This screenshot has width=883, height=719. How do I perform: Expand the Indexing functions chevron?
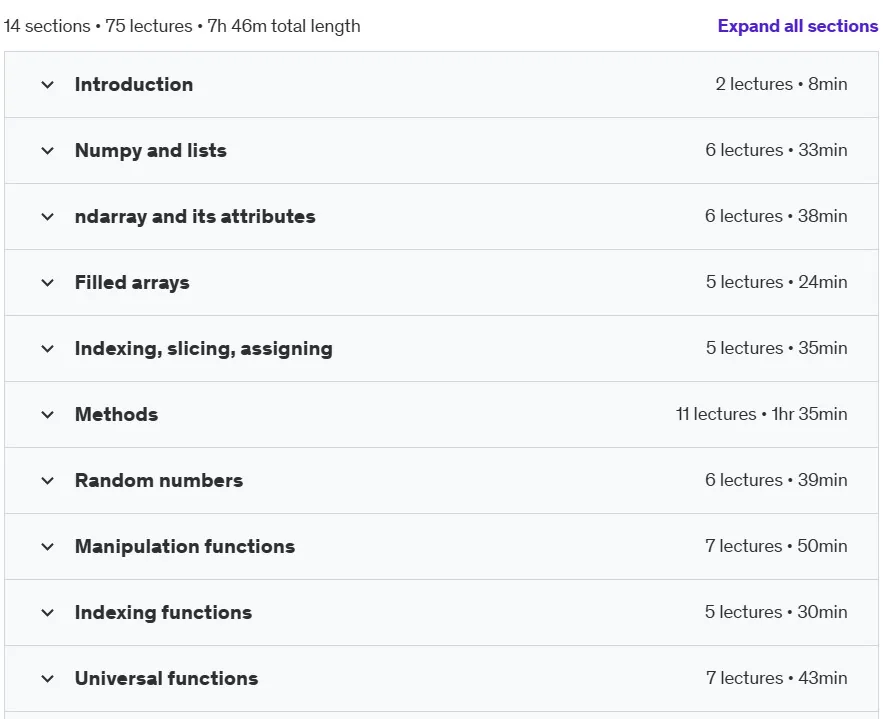[48, 612]
